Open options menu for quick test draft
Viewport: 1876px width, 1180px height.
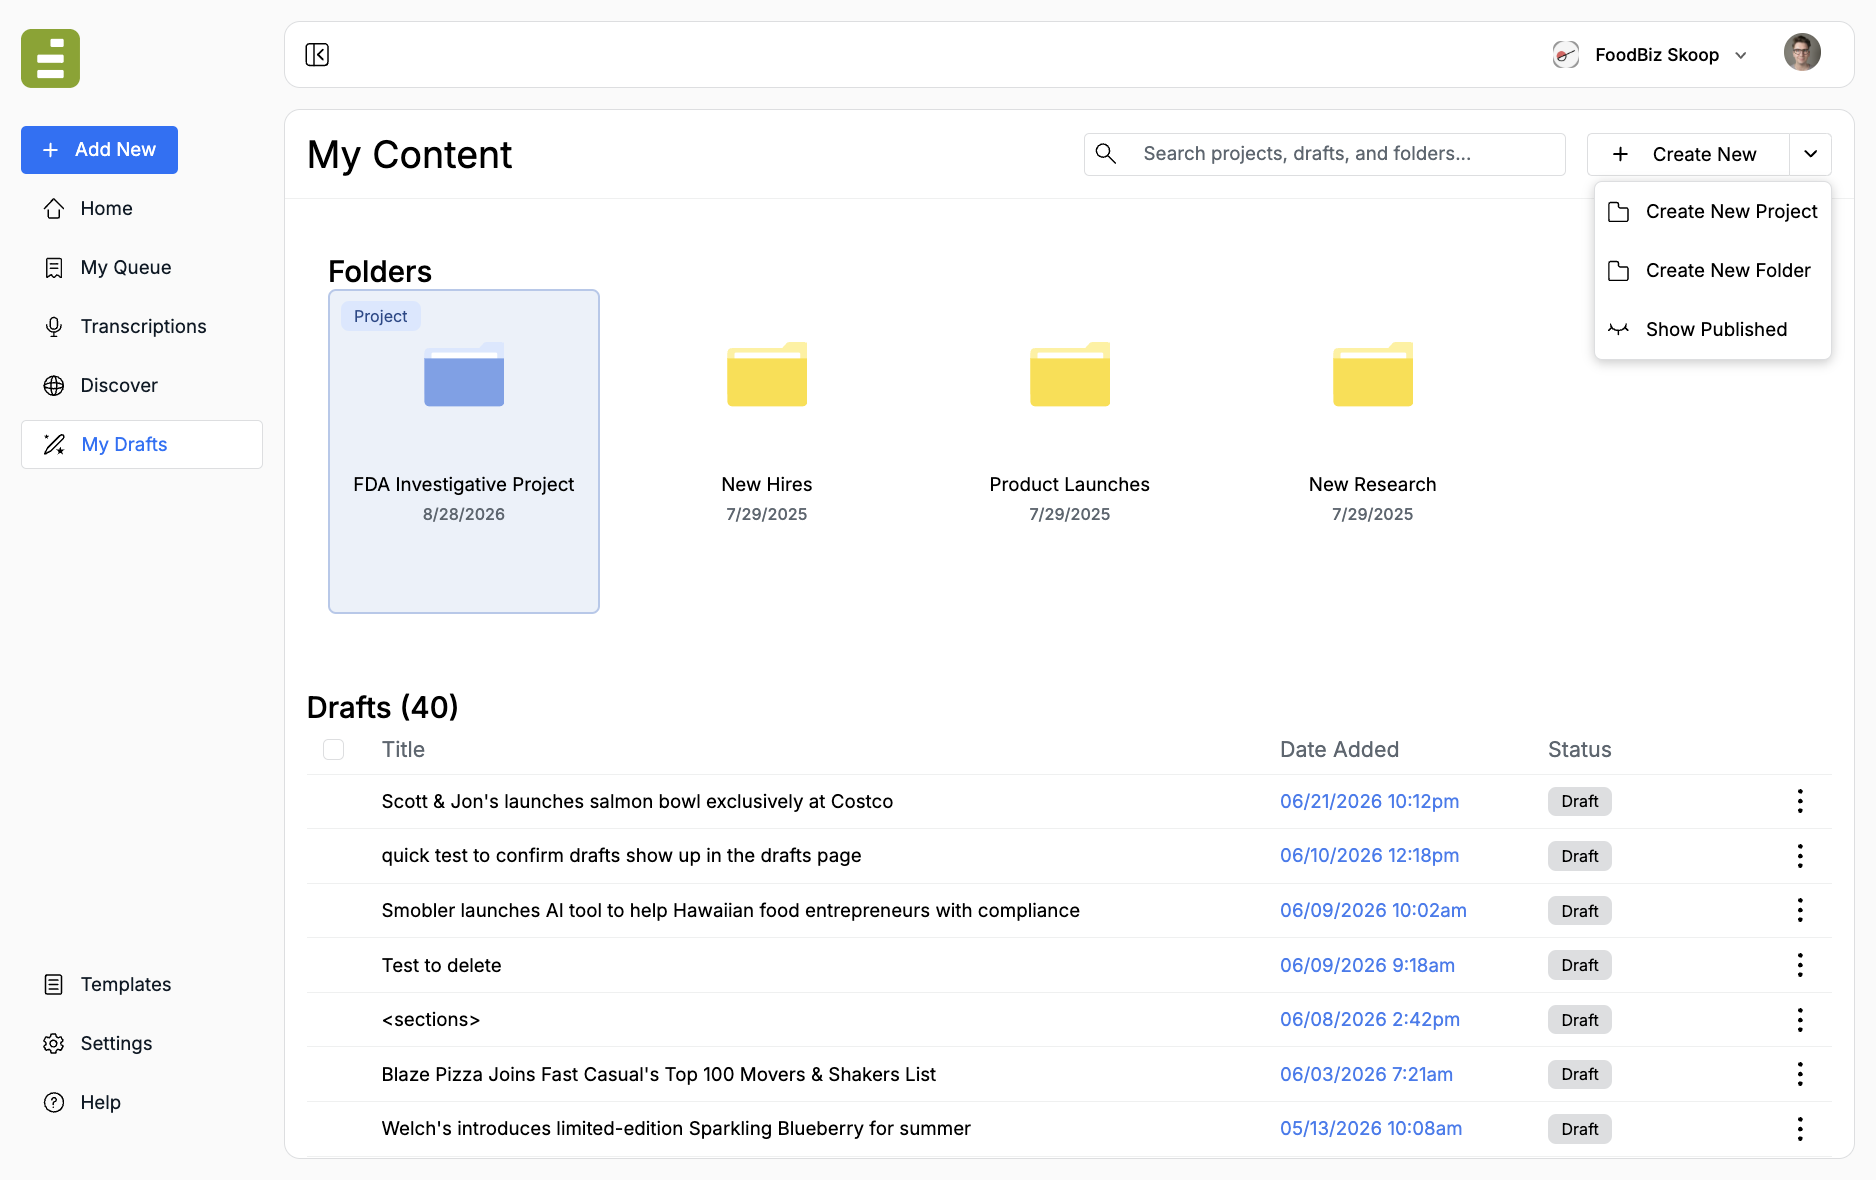(x=1799, y=856)
